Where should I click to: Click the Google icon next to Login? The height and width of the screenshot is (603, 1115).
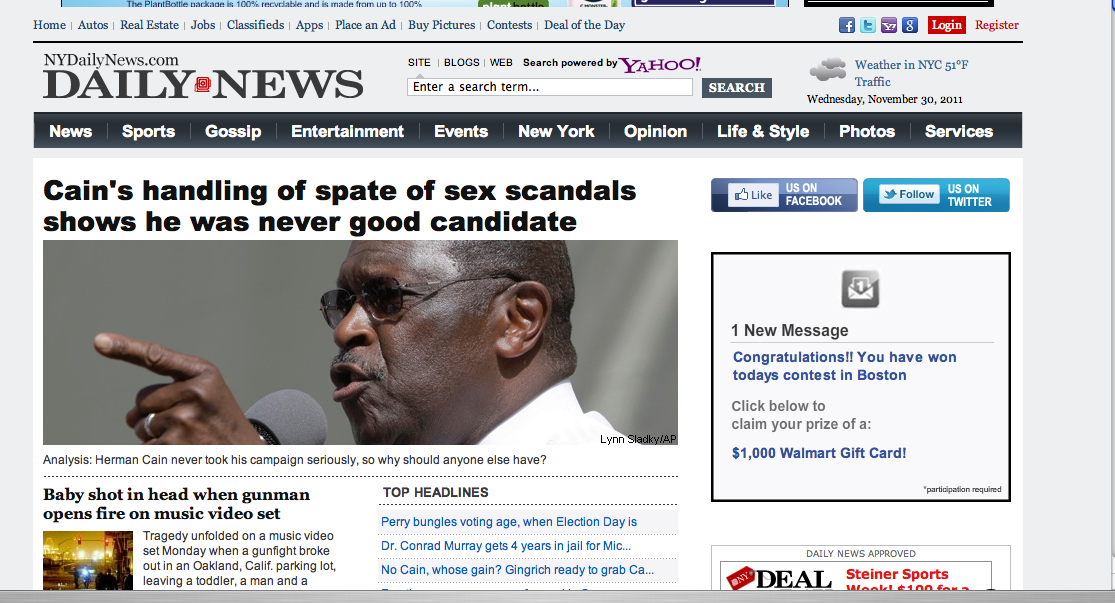tap(909, 26)
